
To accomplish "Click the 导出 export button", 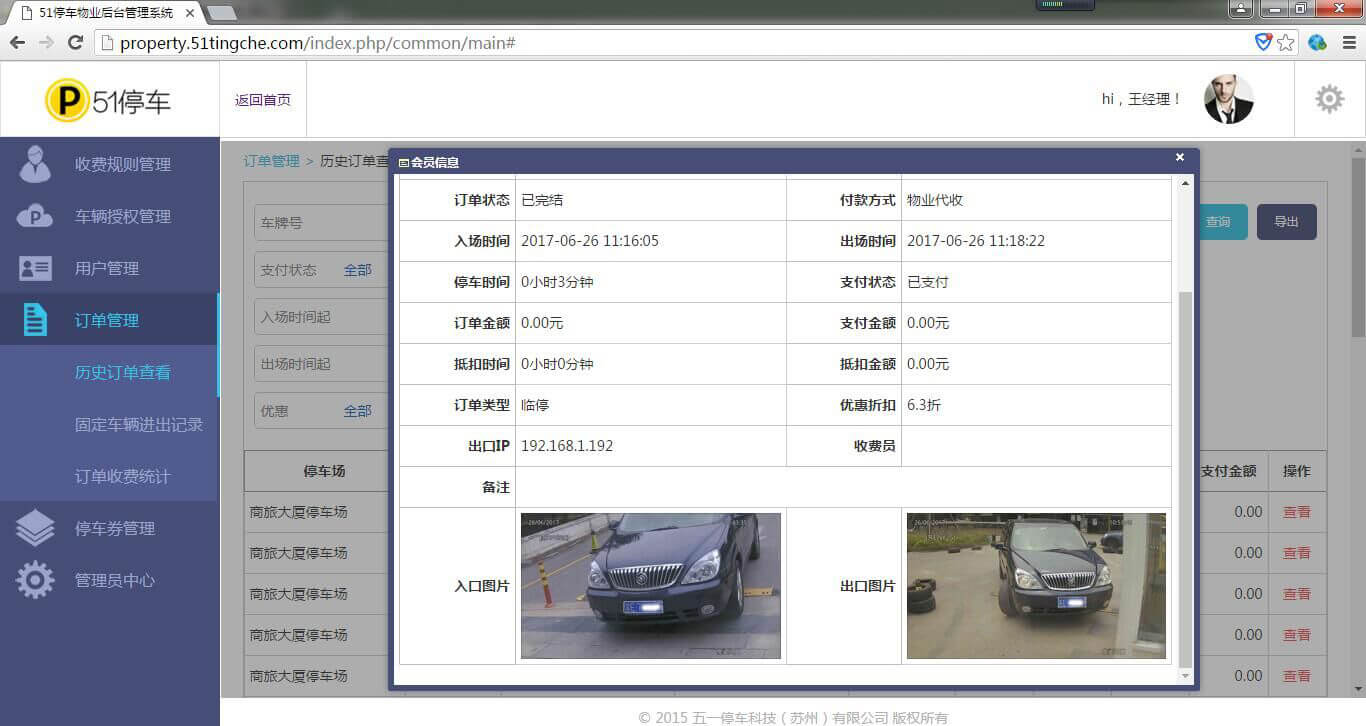I will click(x=1286, y=222).
